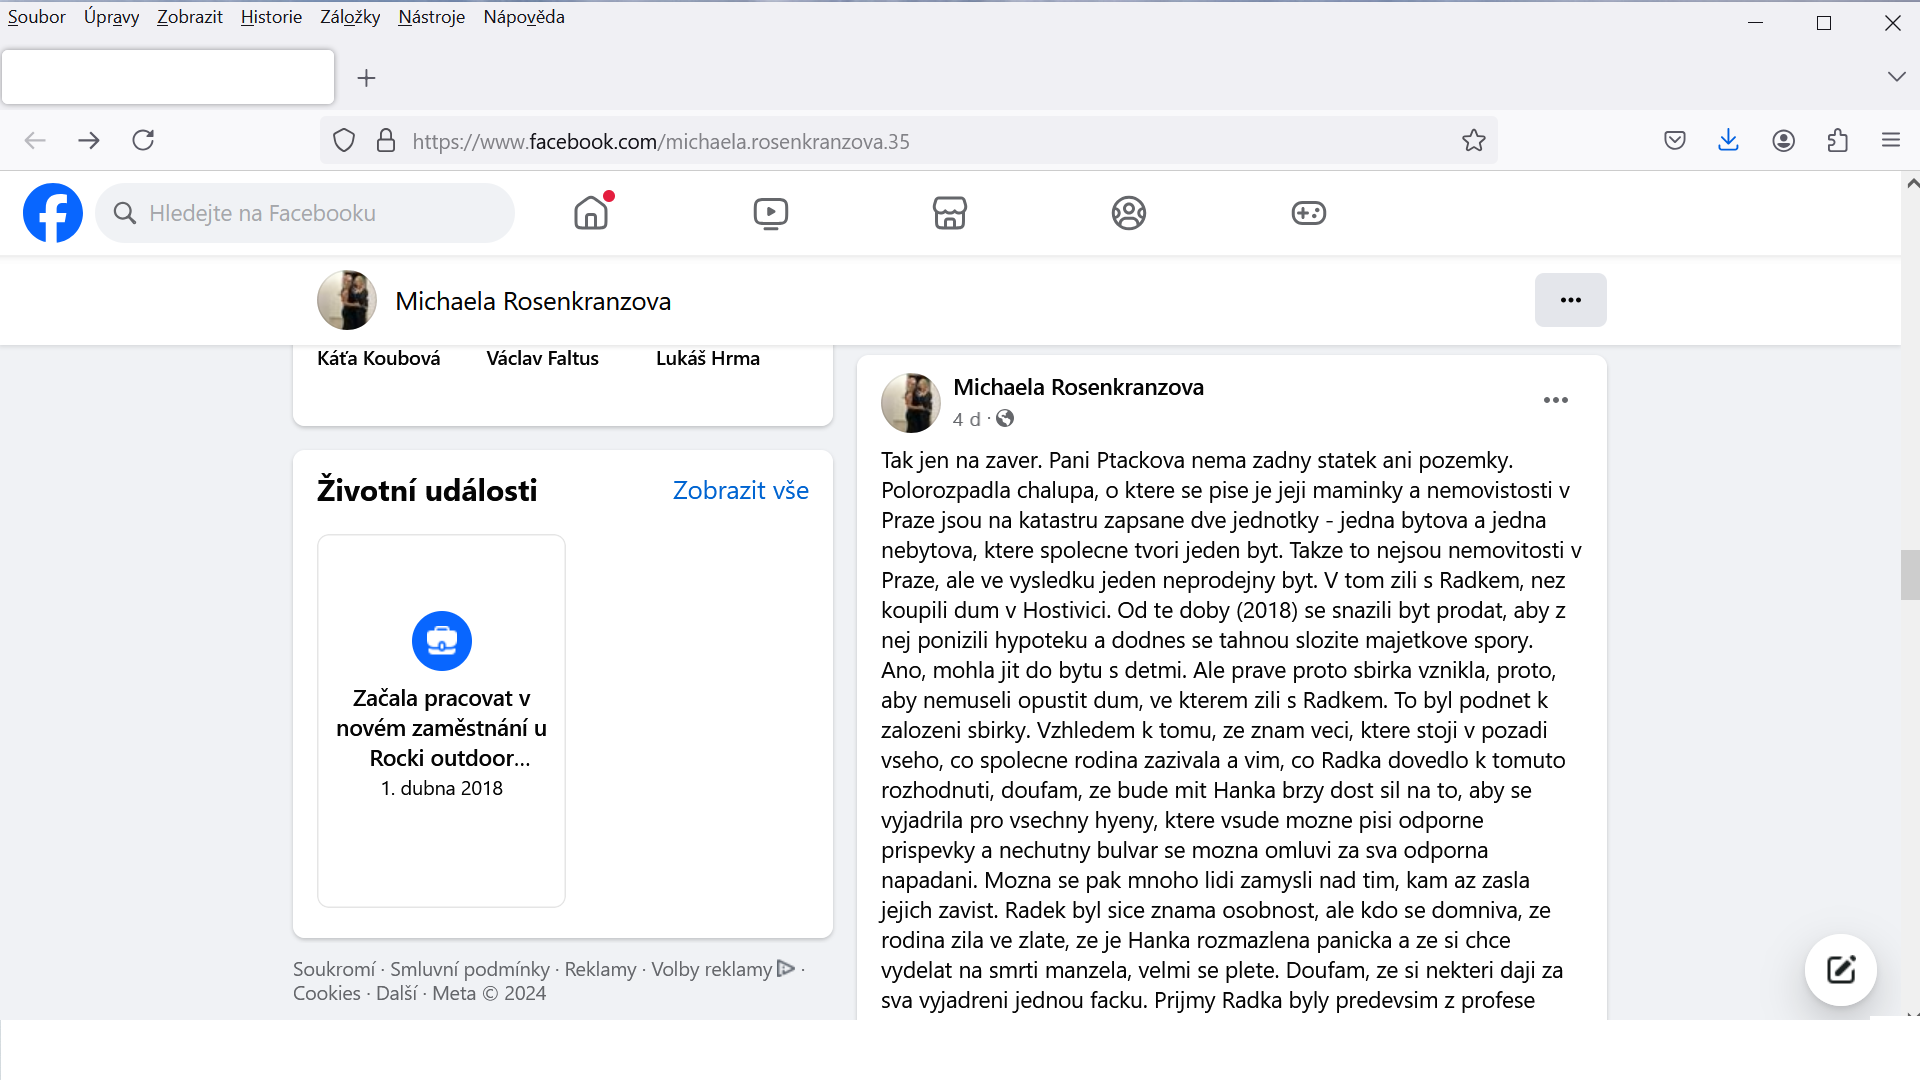Screen dimensions: 1920x1080
Task: Click Zobrazit vše life events link
Action: click(x=740, y=490)
